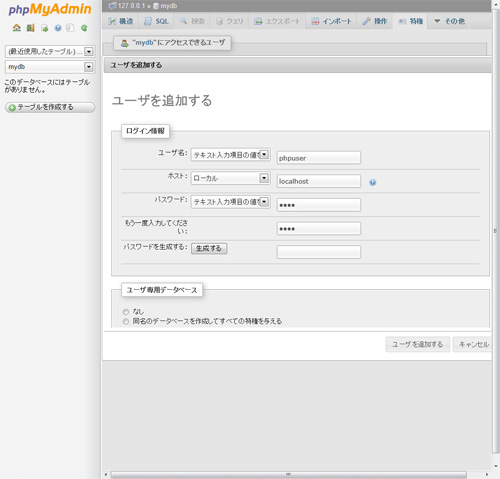Open "mydb"にアクセスできるユーザ link
This screenshot has height=479, width=500.
(172, 43)
